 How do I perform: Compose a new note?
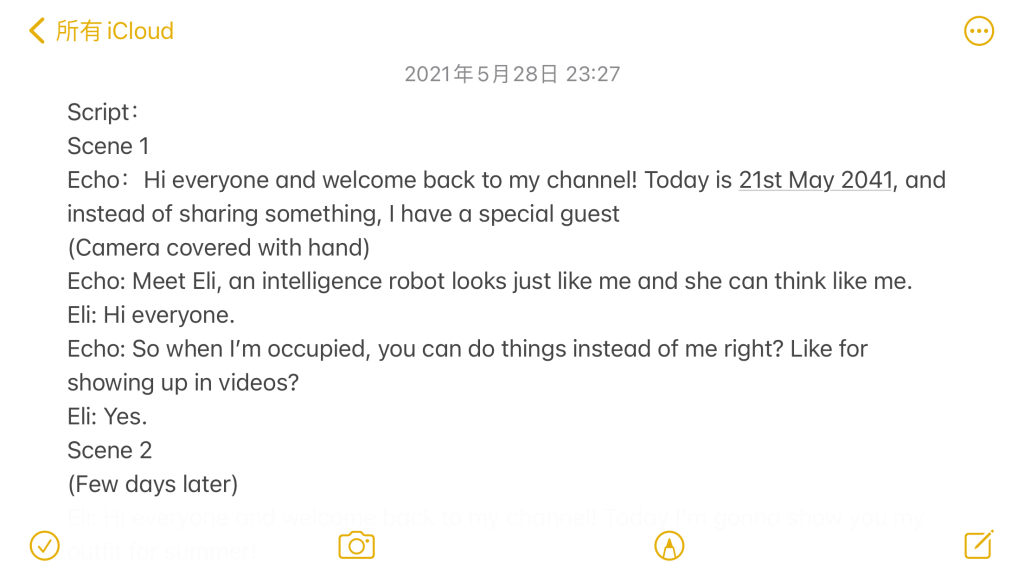tap(979, 545)
